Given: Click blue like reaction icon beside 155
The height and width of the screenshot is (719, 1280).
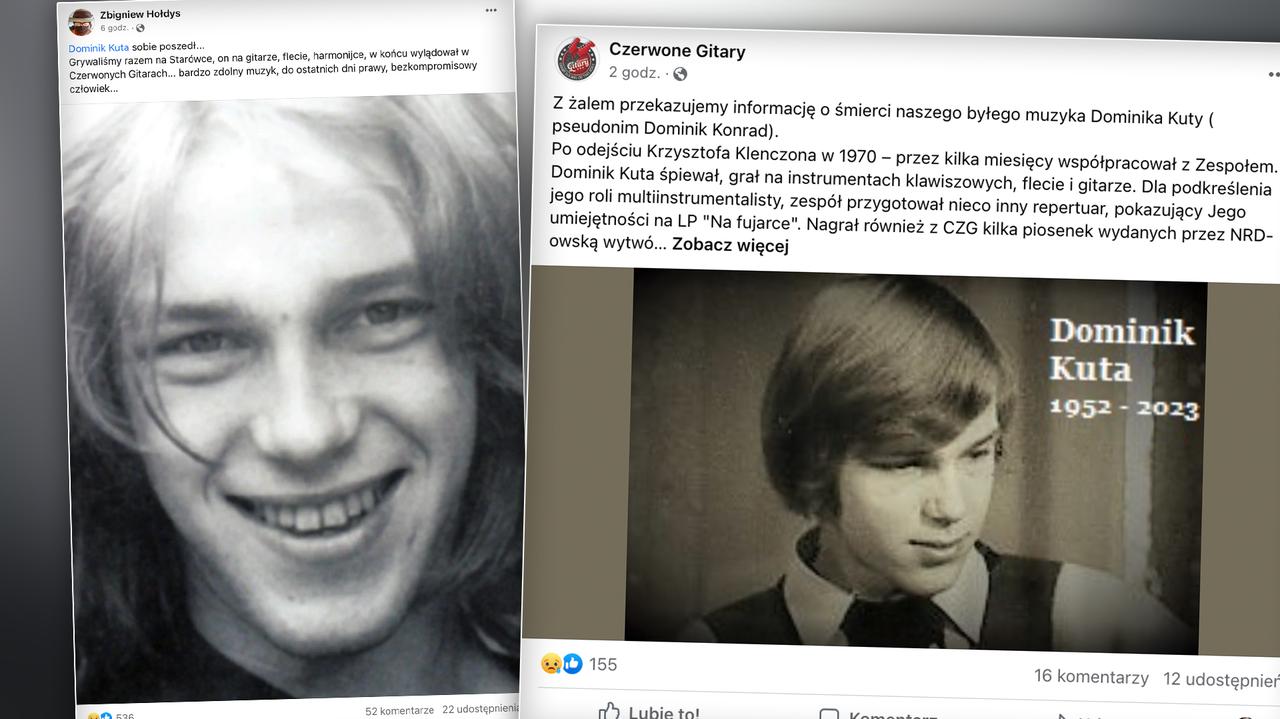Looking at the screenshot, I should pyautogui.click(x=572, y=664).
